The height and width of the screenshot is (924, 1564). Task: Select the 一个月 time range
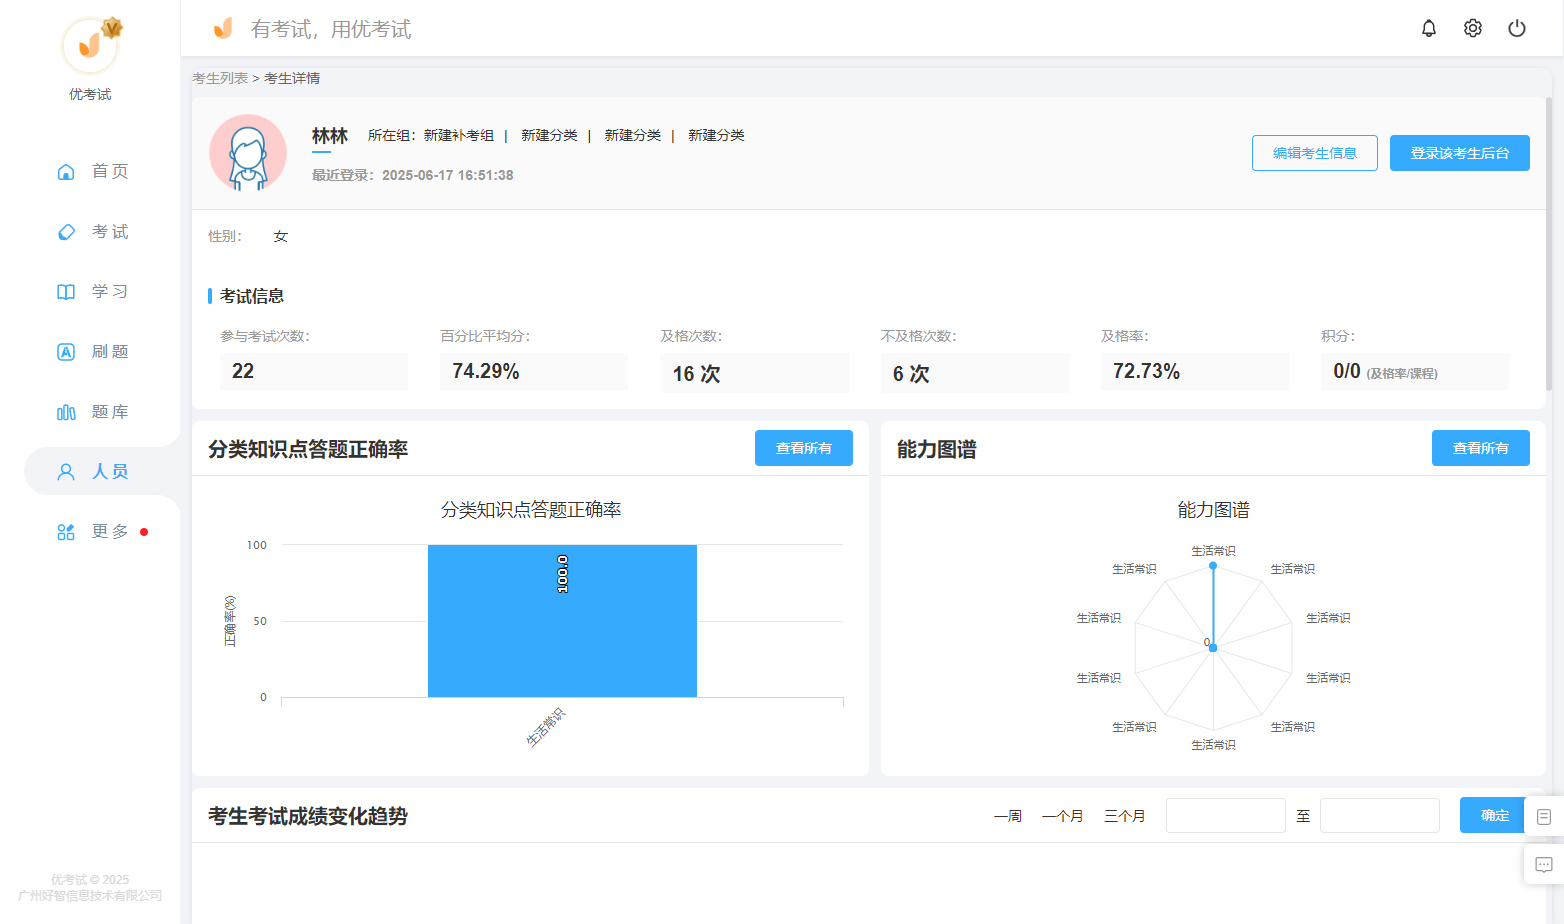[x=1063, y=816]
